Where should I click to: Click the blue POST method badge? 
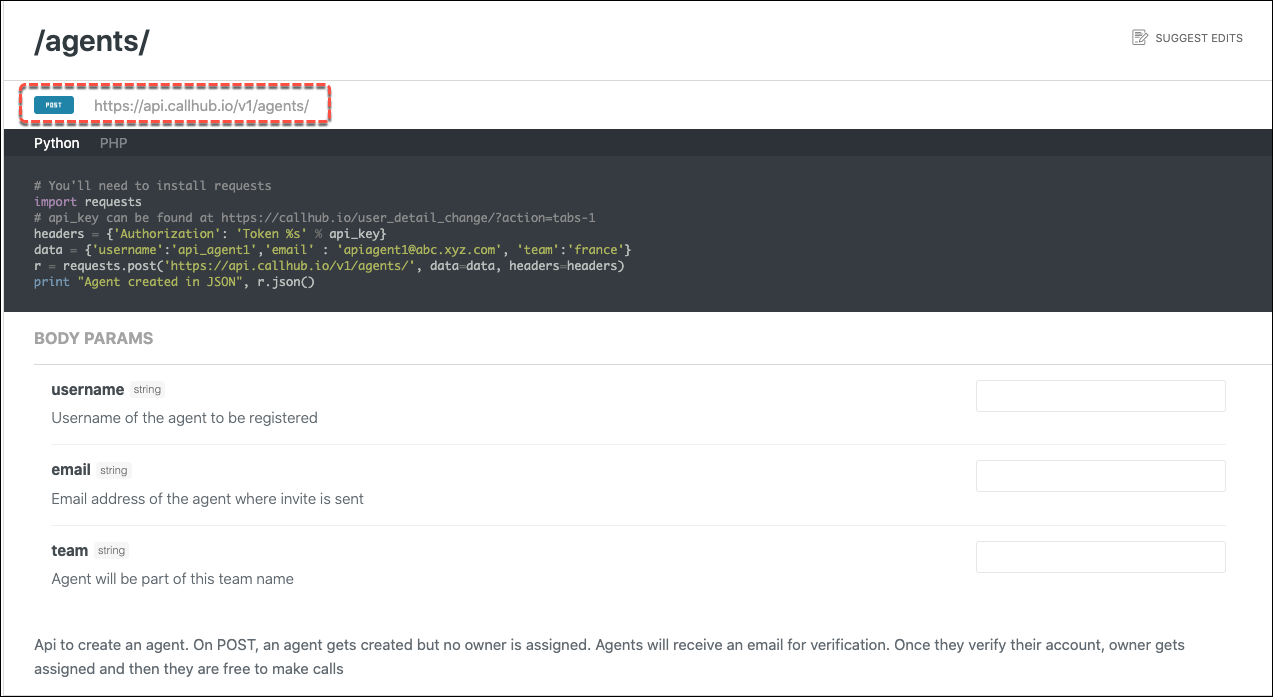pos(54,105)
